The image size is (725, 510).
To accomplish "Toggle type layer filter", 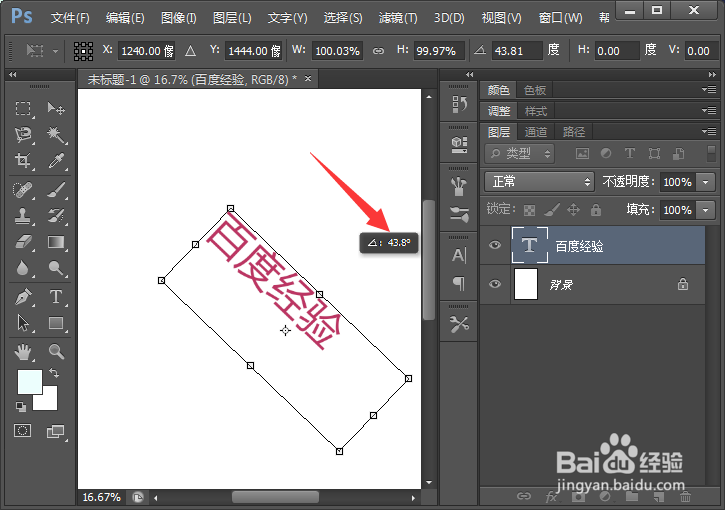I will coord(630,154).
